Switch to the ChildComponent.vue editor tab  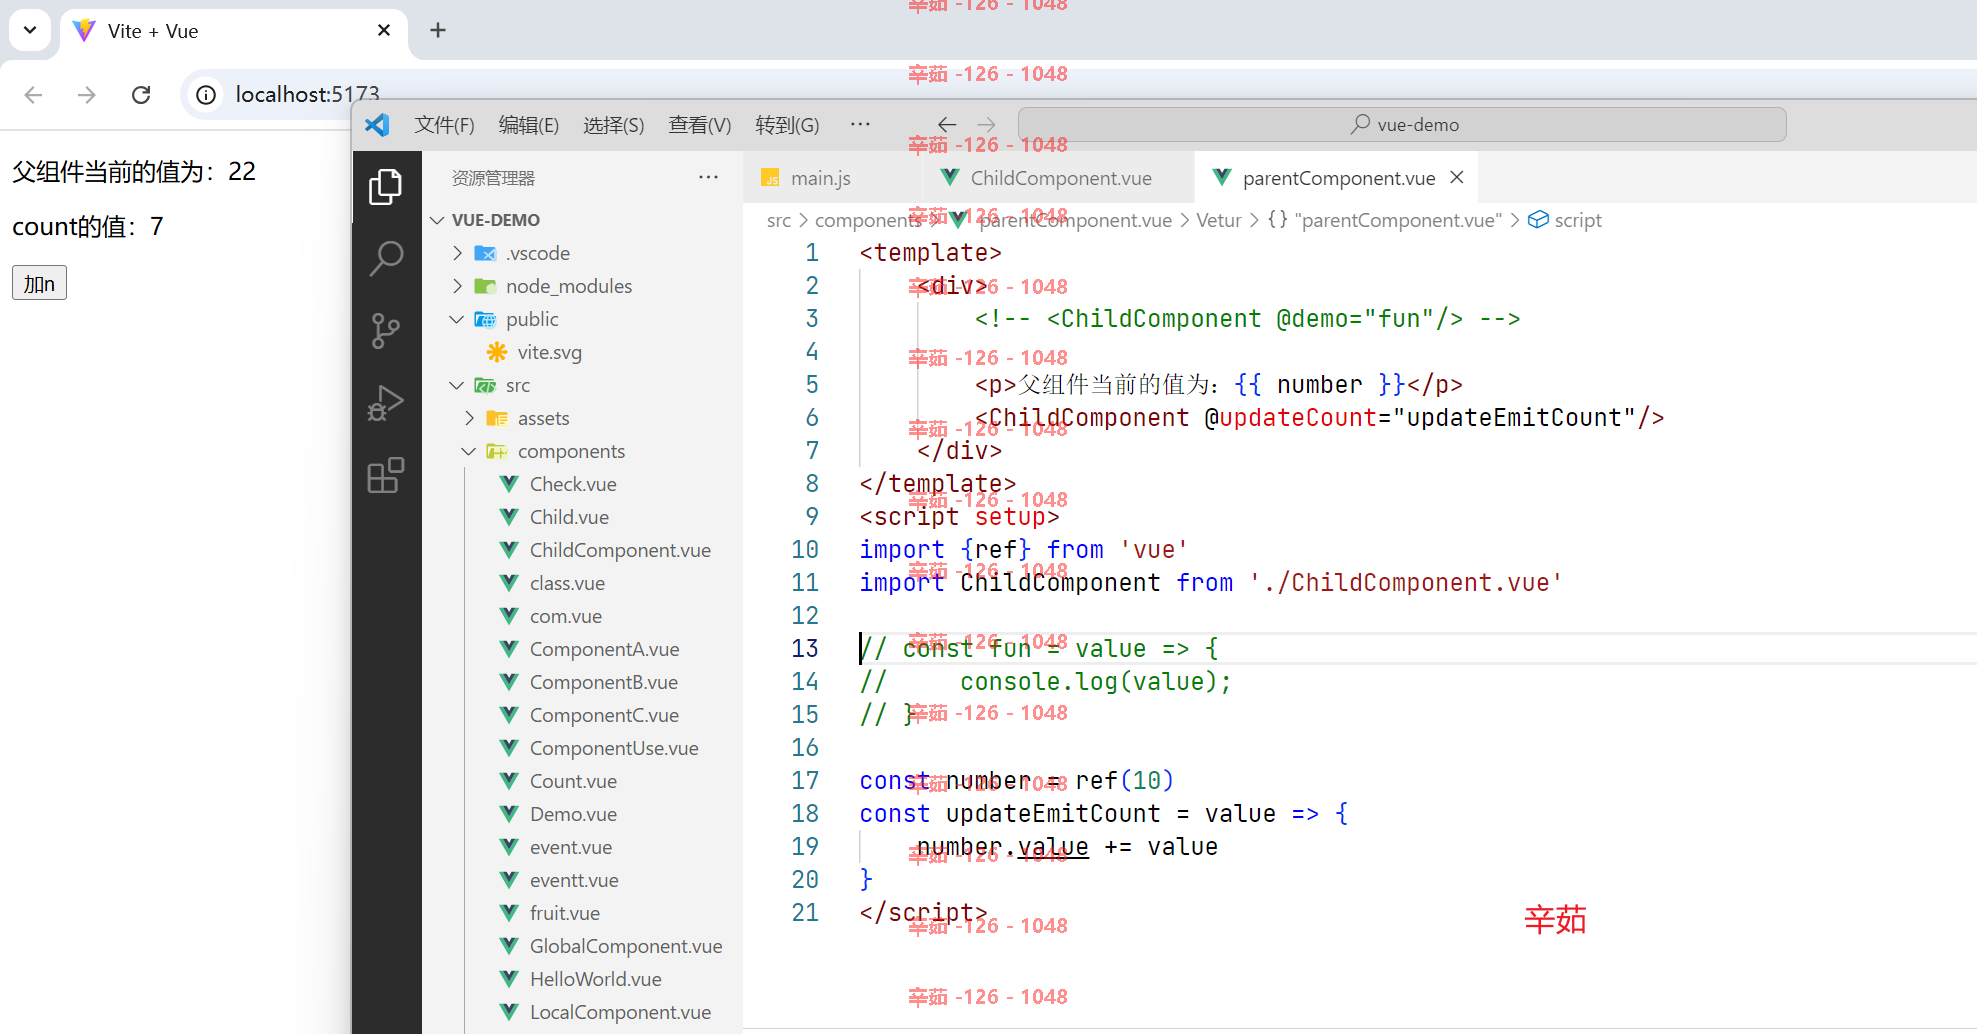click(1059, 178)
